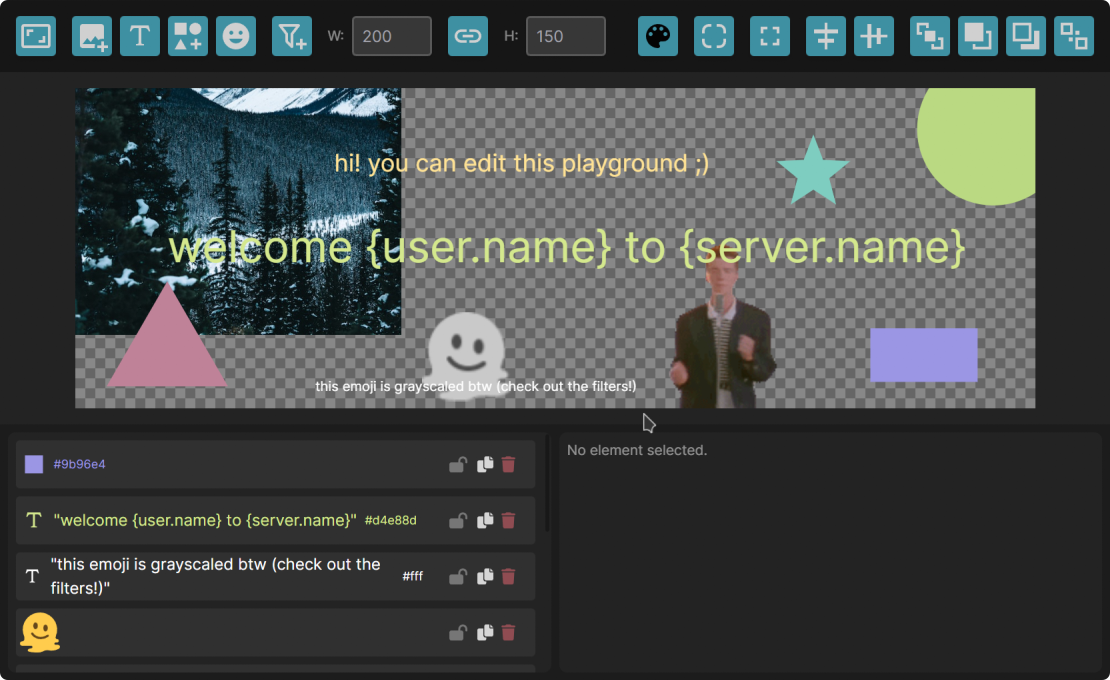Click inside the width input field
The width and height of the screenshot is (1110, 680).
[391, 35]
